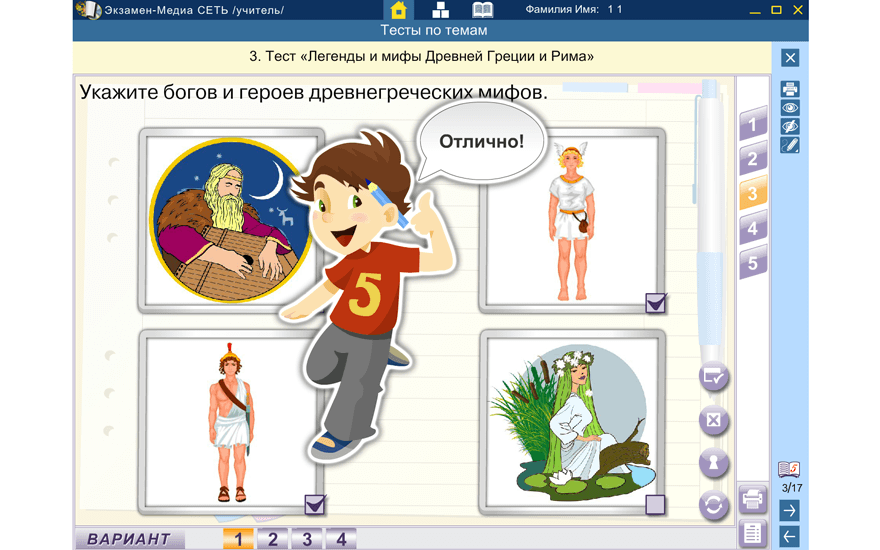The width and height of the screenshot is (880, 550).
Task: Click the 'Тесты по темам' header
Action: (x=433, y=30)
